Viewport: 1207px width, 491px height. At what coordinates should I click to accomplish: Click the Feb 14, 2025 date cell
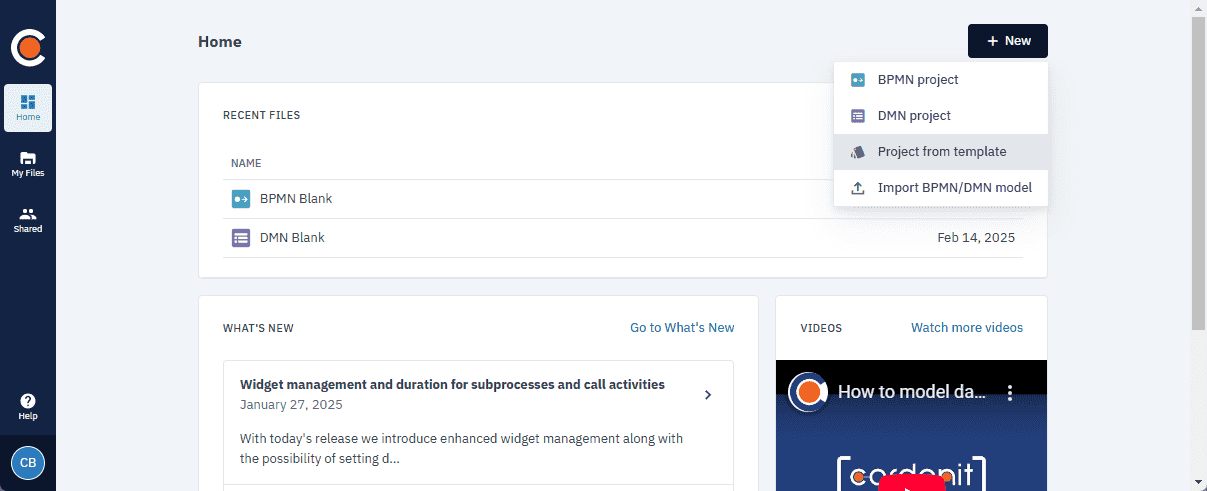976,238
